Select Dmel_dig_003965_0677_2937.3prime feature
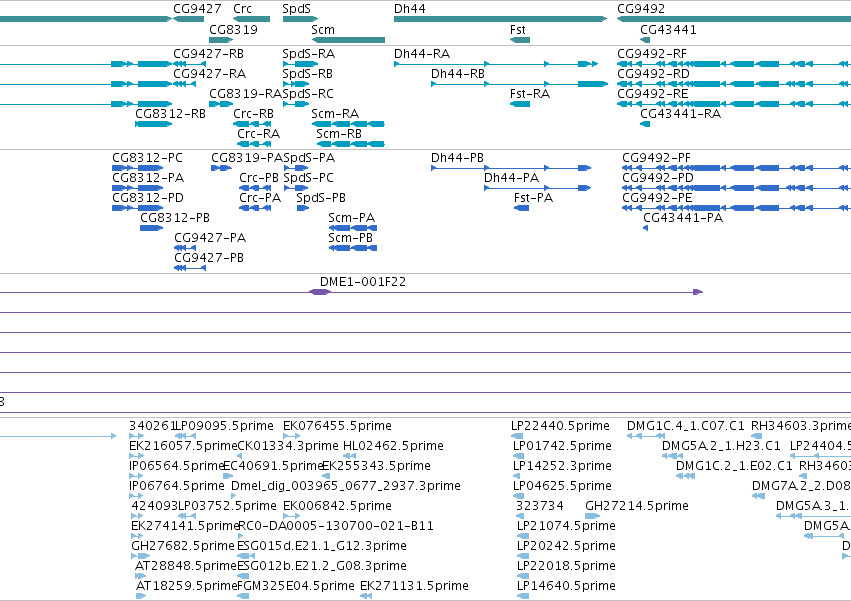This screenshot has height=601, width=851. (x=233, y=496)
